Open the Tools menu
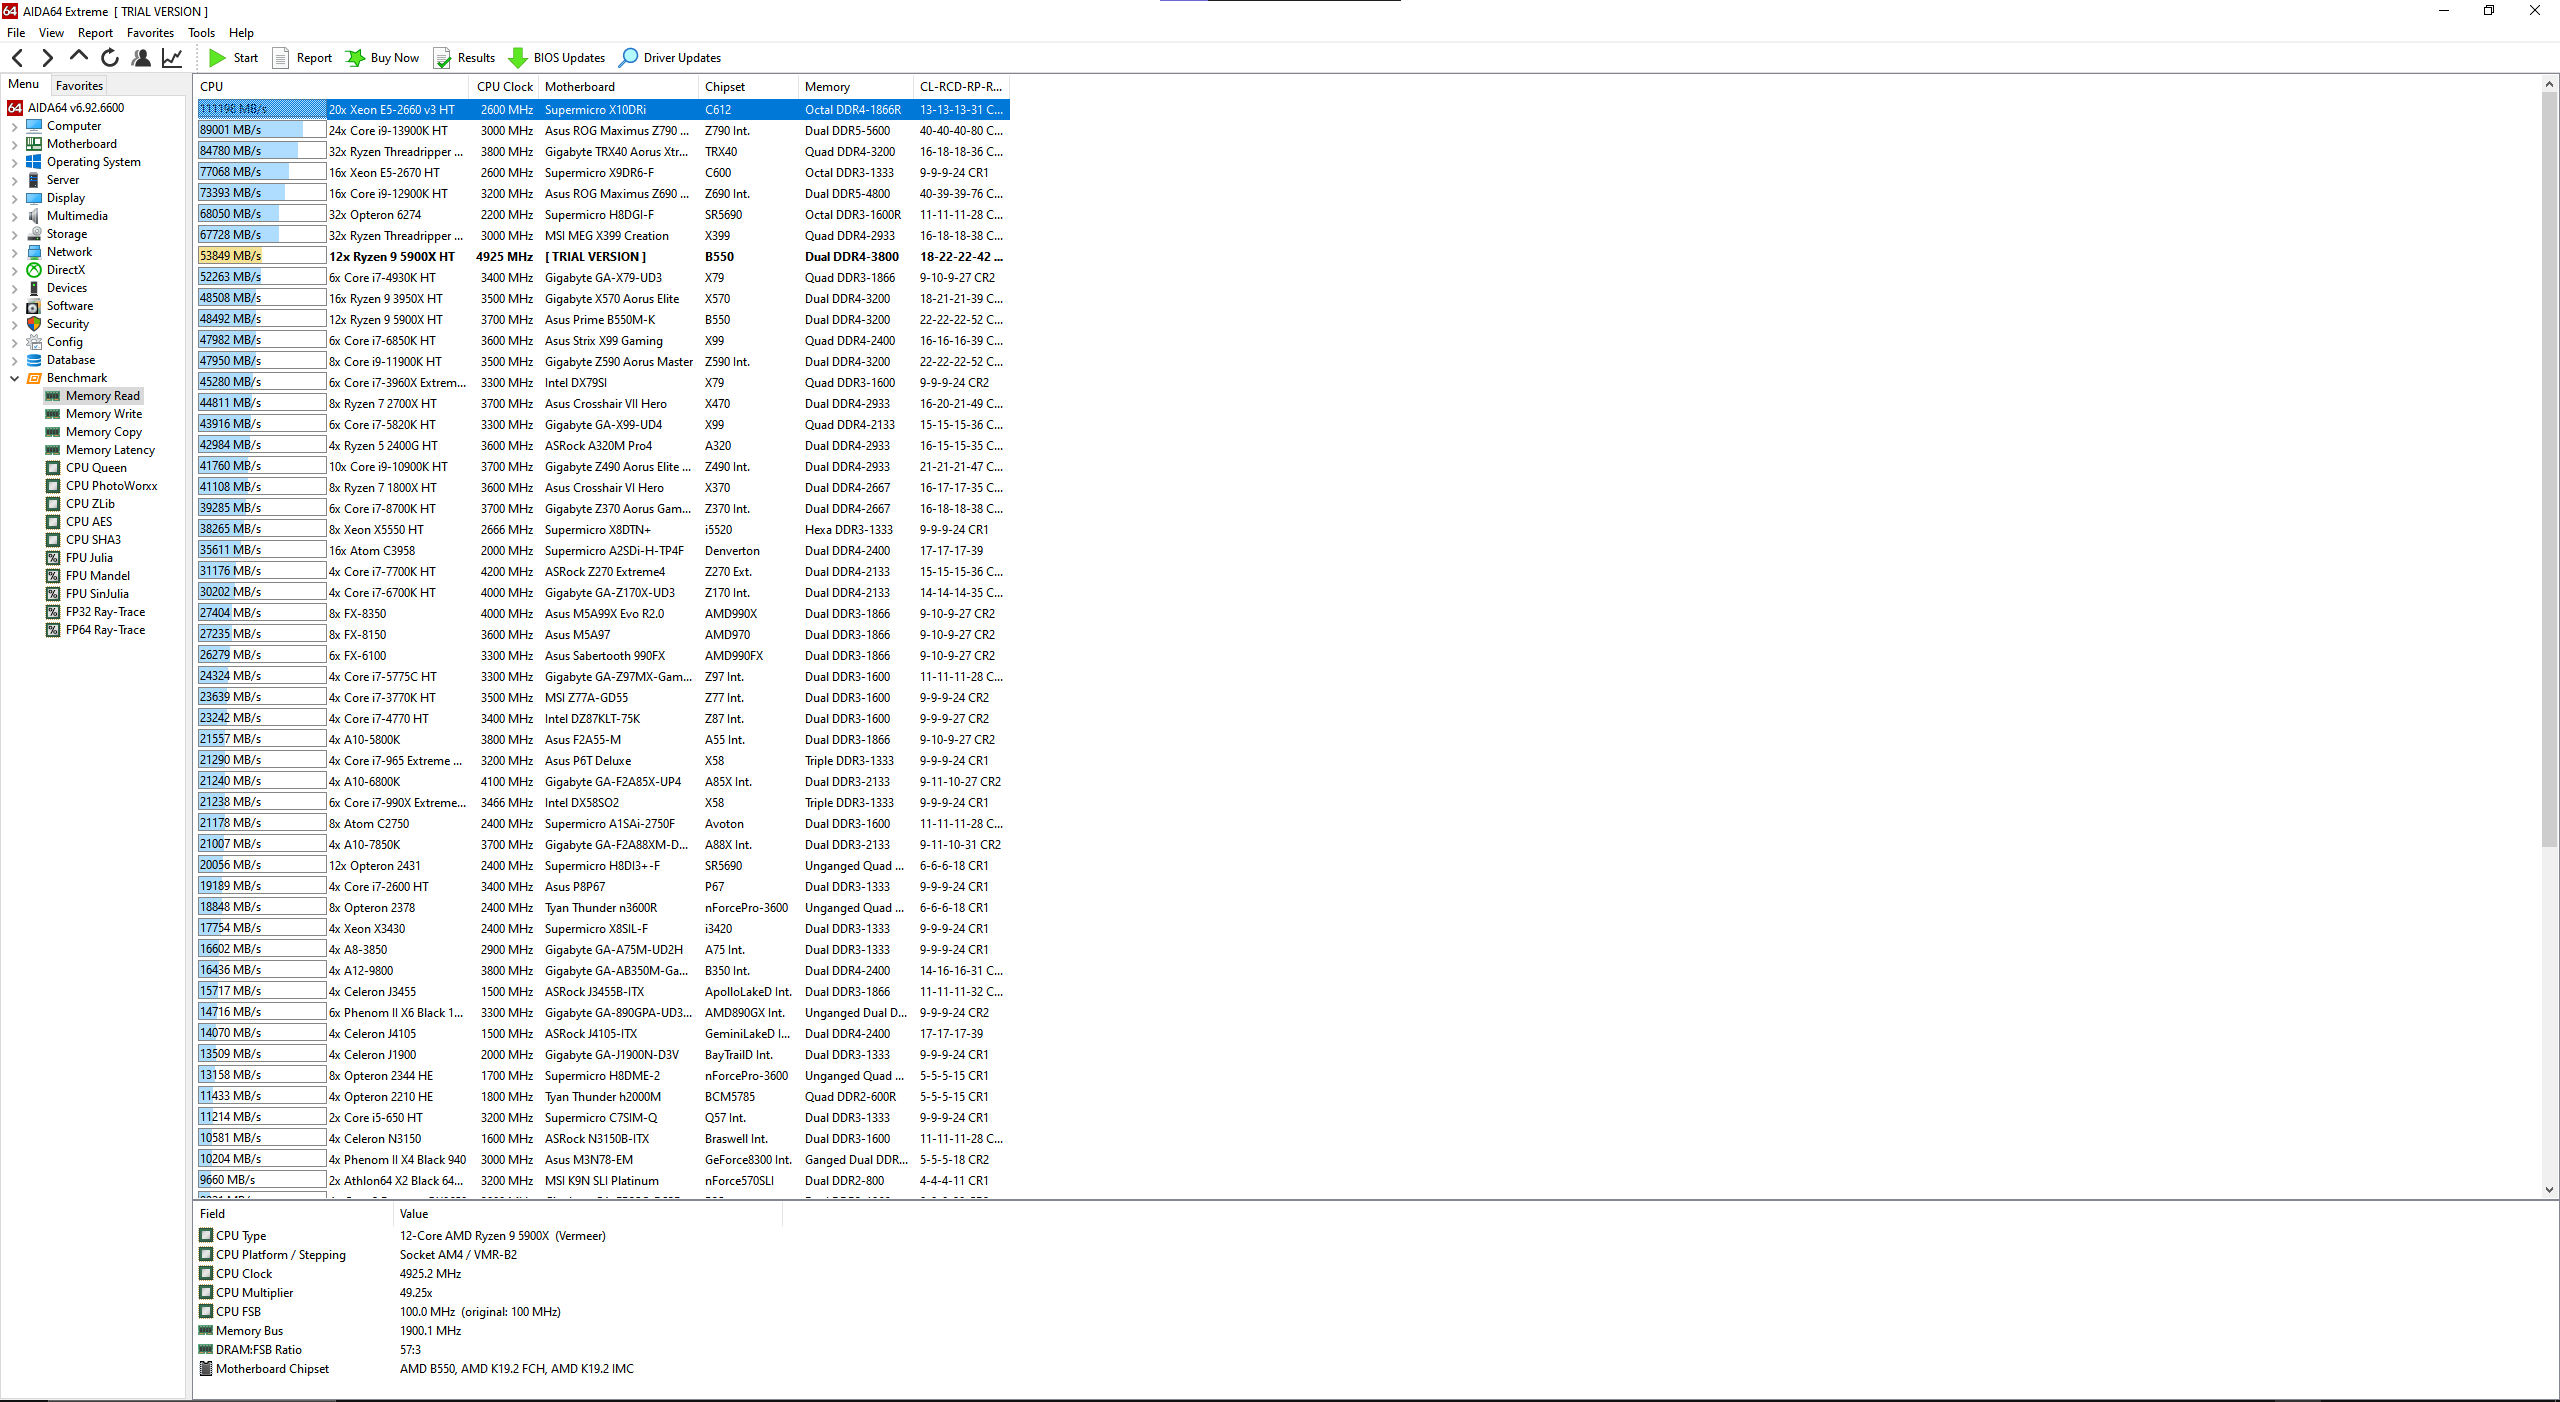Viewport: 2560px width, 1402px height. point(201,33)
